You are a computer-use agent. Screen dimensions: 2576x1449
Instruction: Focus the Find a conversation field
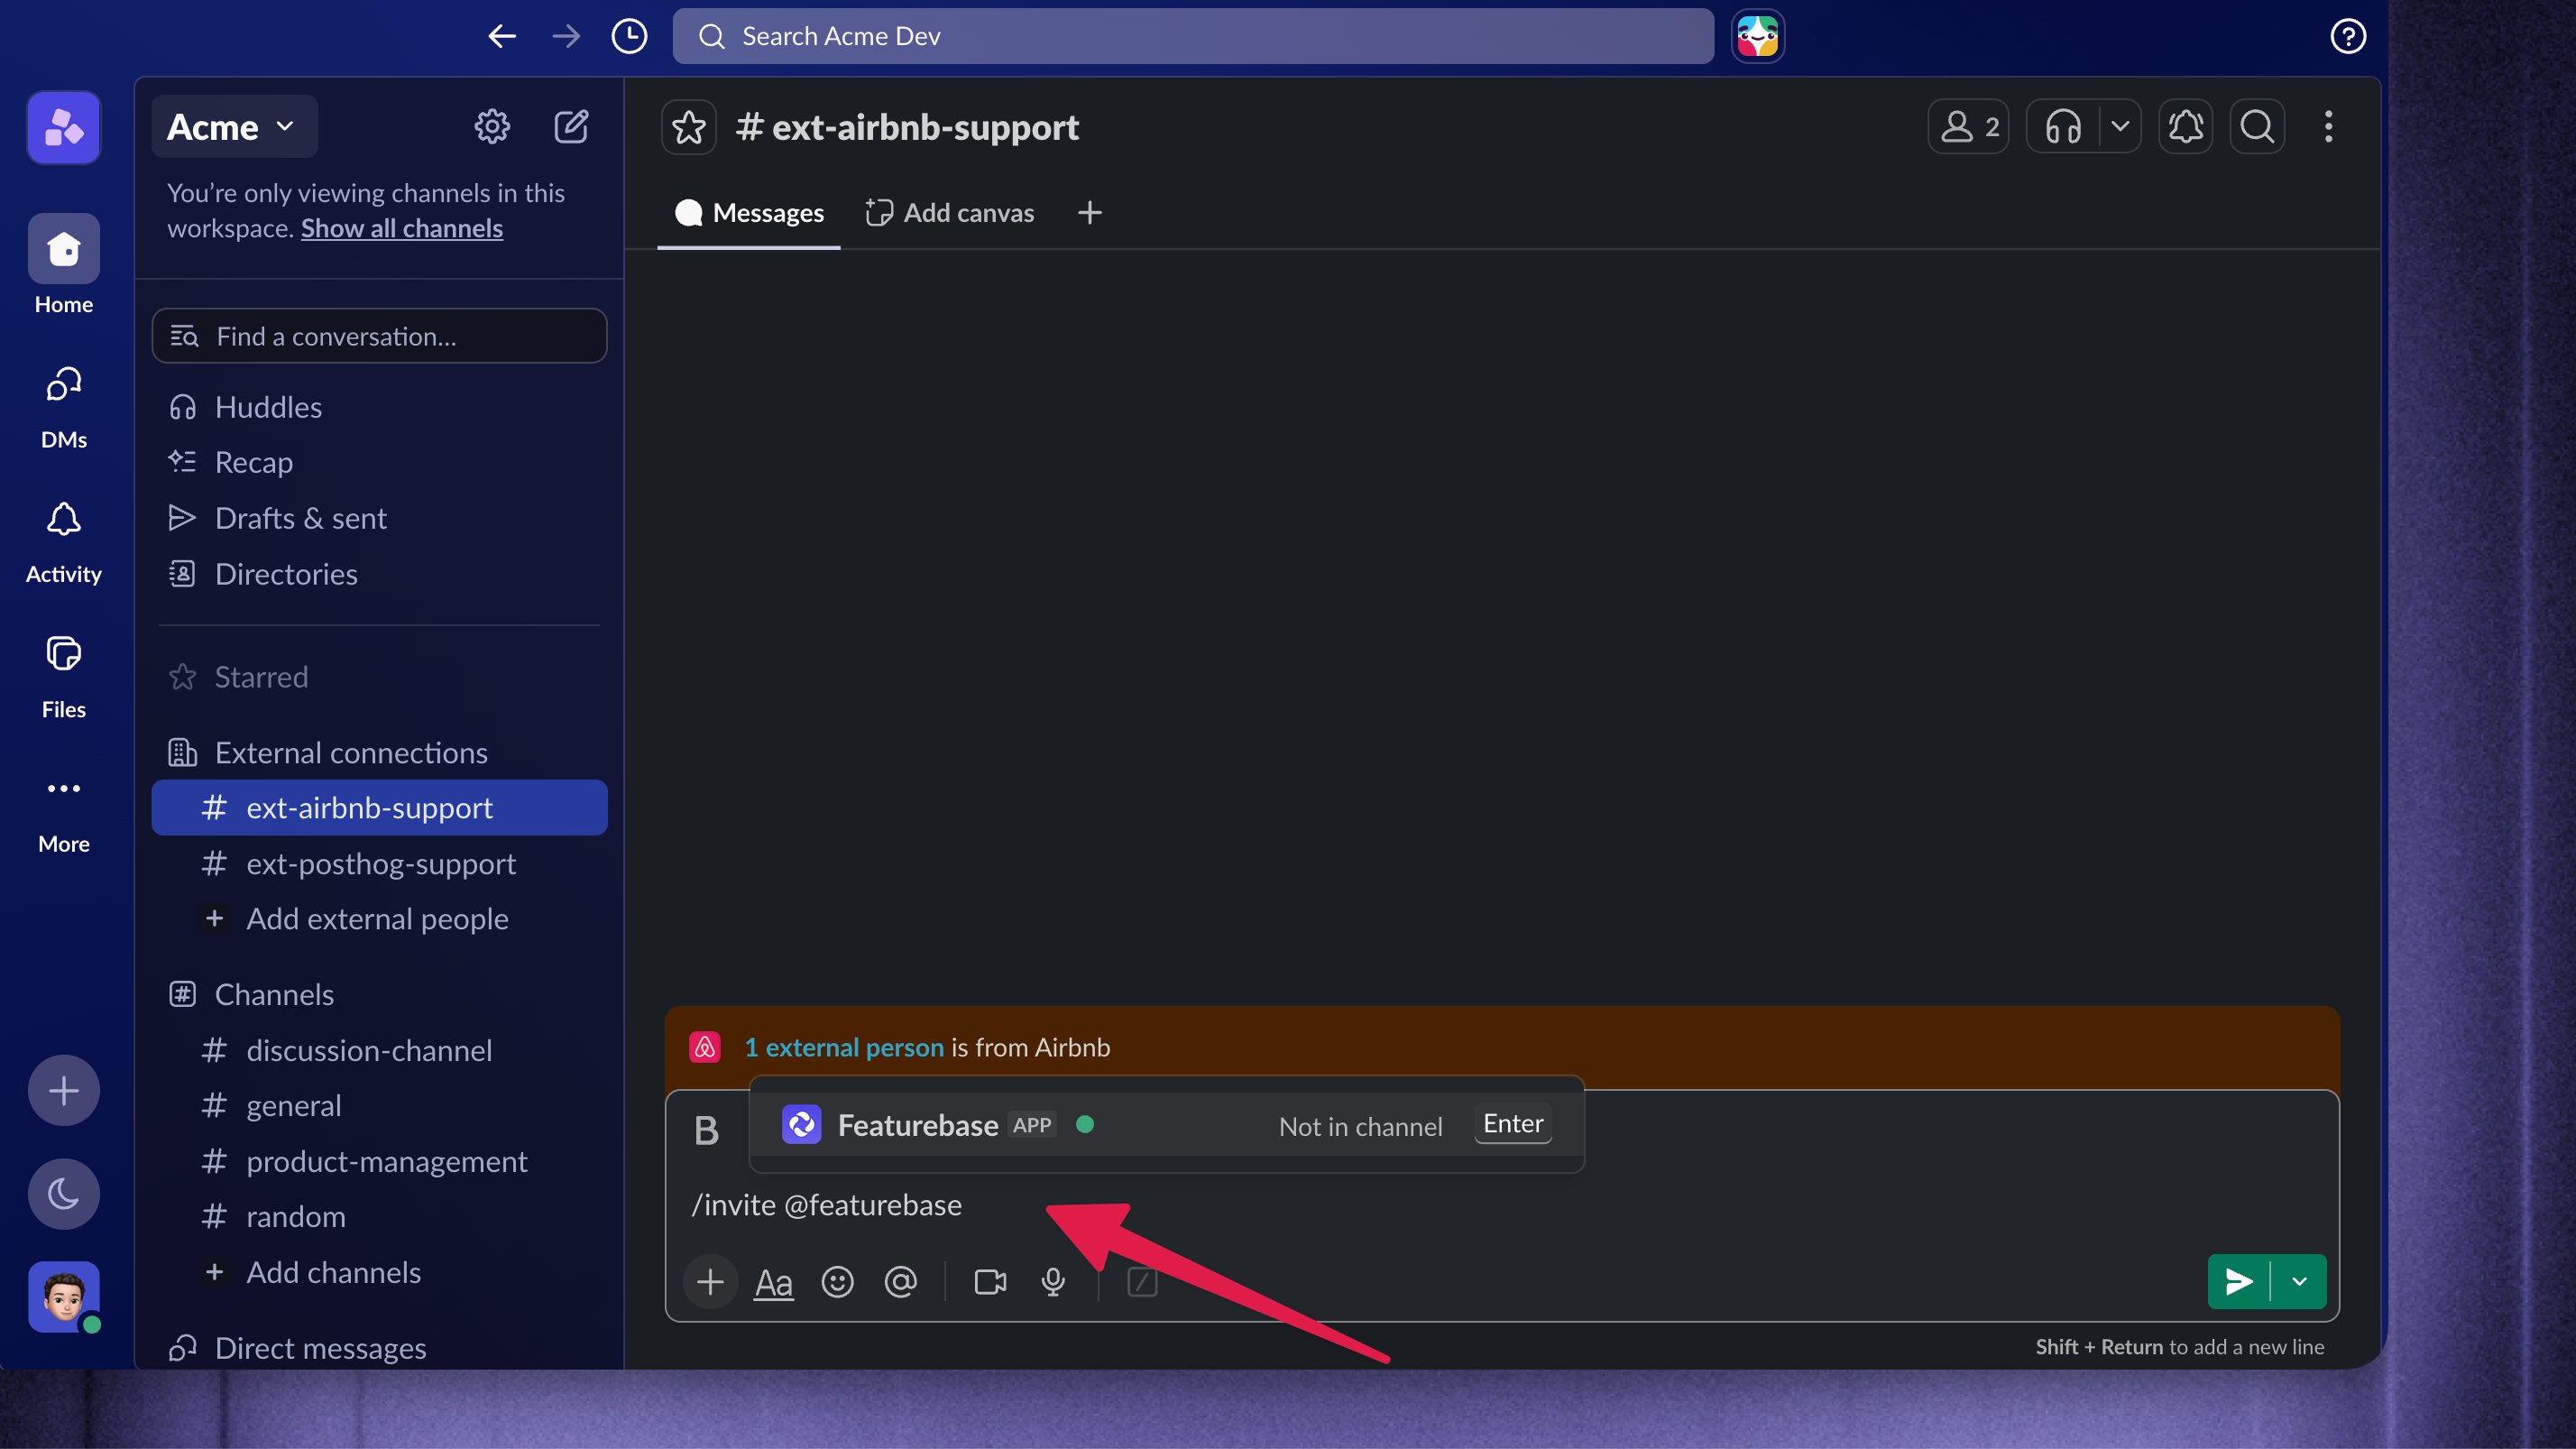click(x=379, y=336)
